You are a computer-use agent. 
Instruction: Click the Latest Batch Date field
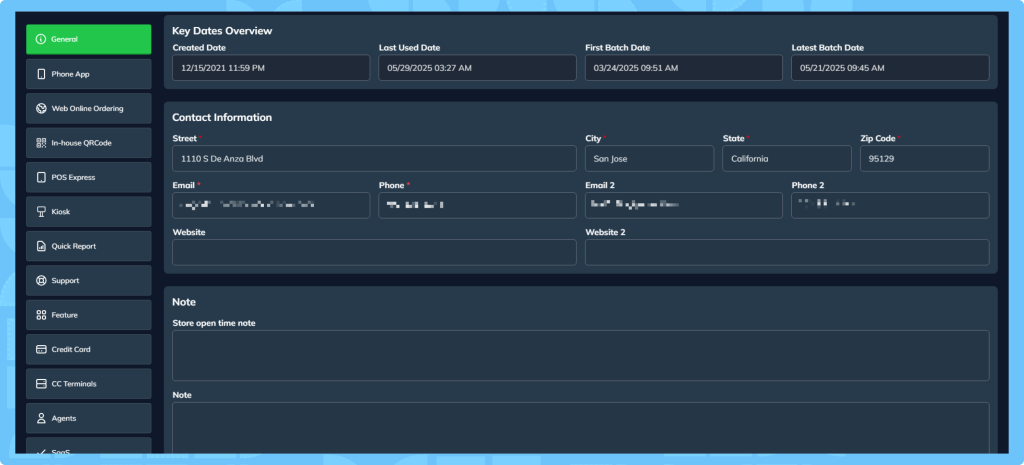890,68
